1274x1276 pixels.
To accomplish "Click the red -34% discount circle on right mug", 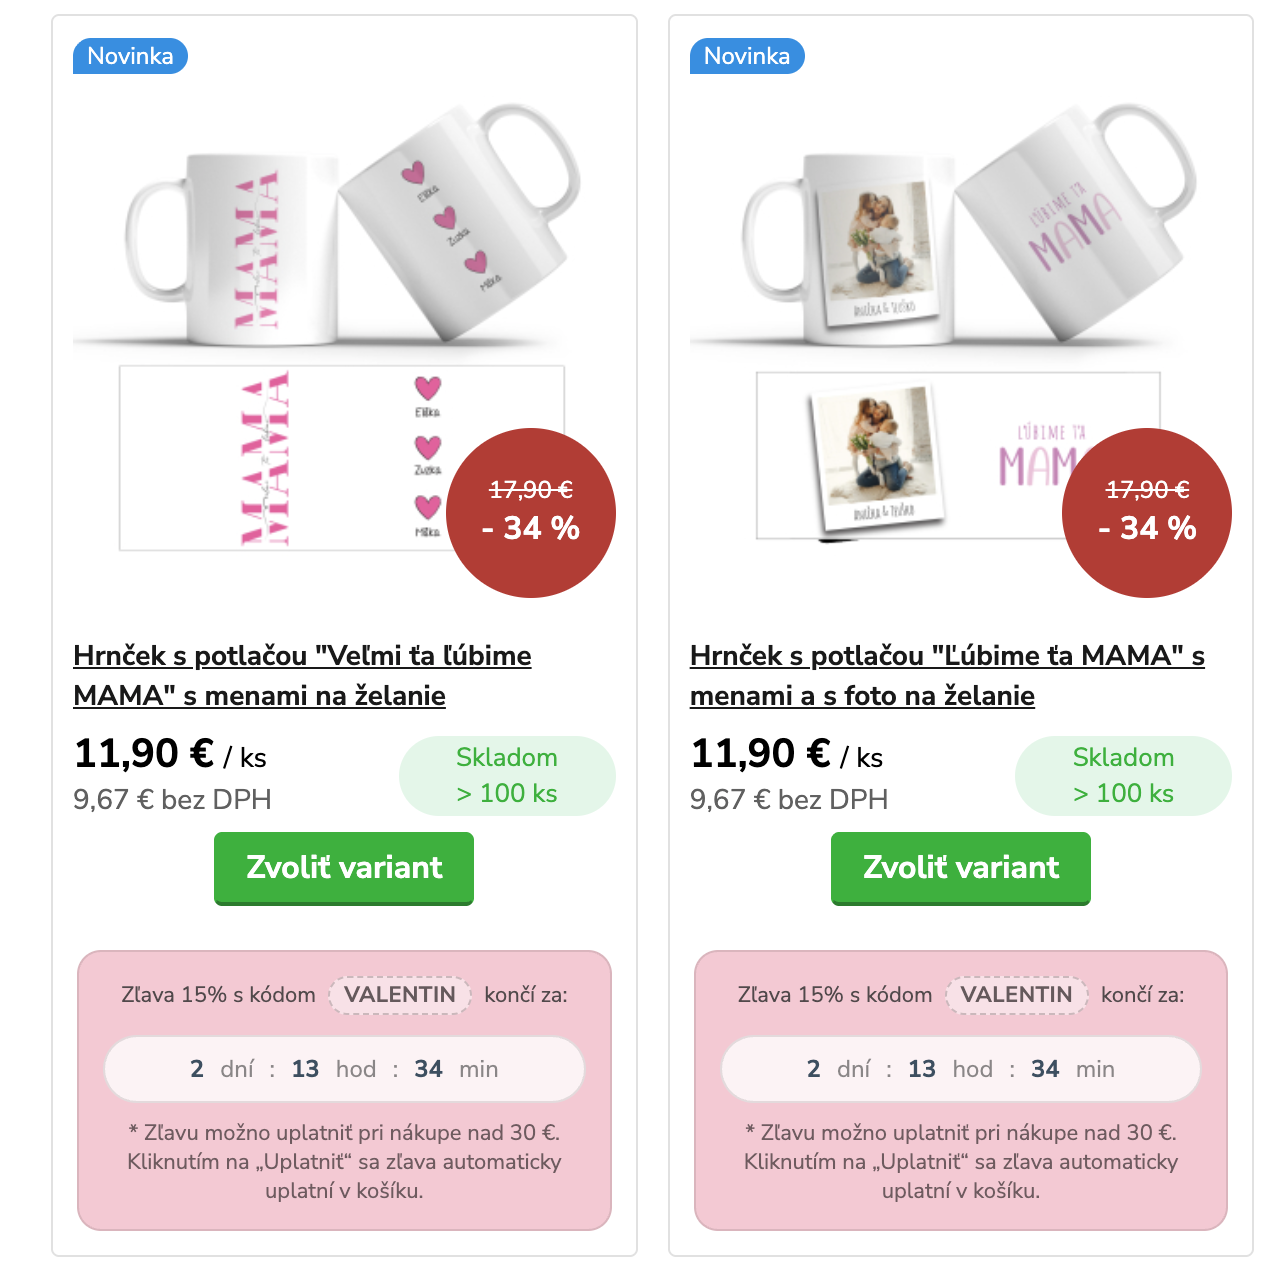I will (1147, 513).
